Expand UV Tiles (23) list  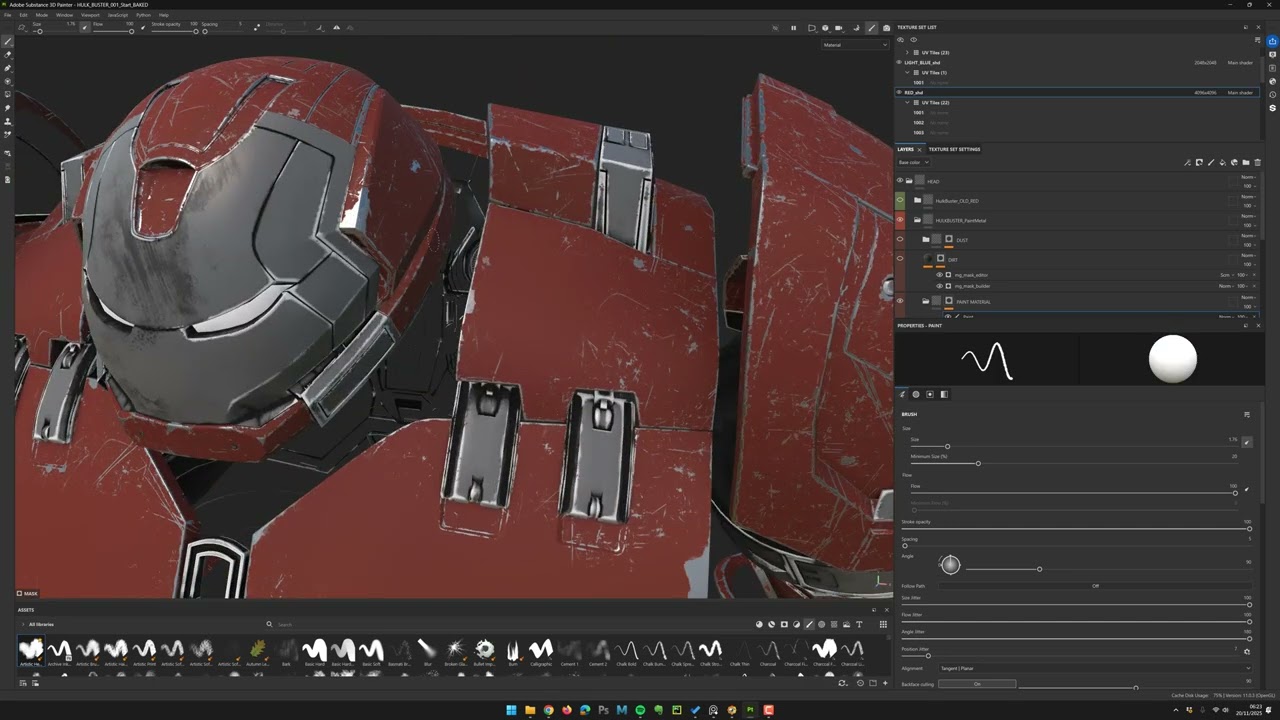(x=907, y=52)
